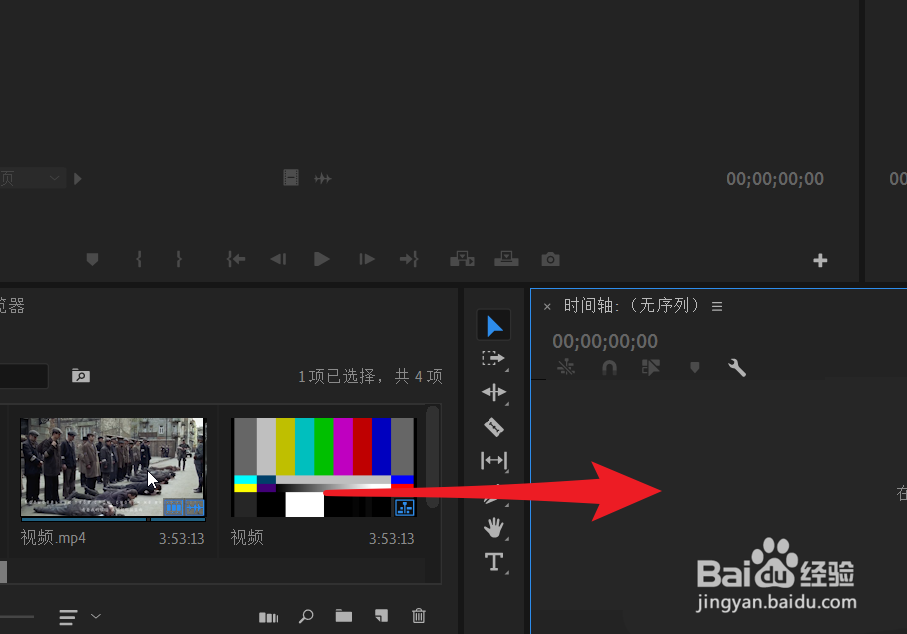Go to In point in source monitor

[235, 259]
